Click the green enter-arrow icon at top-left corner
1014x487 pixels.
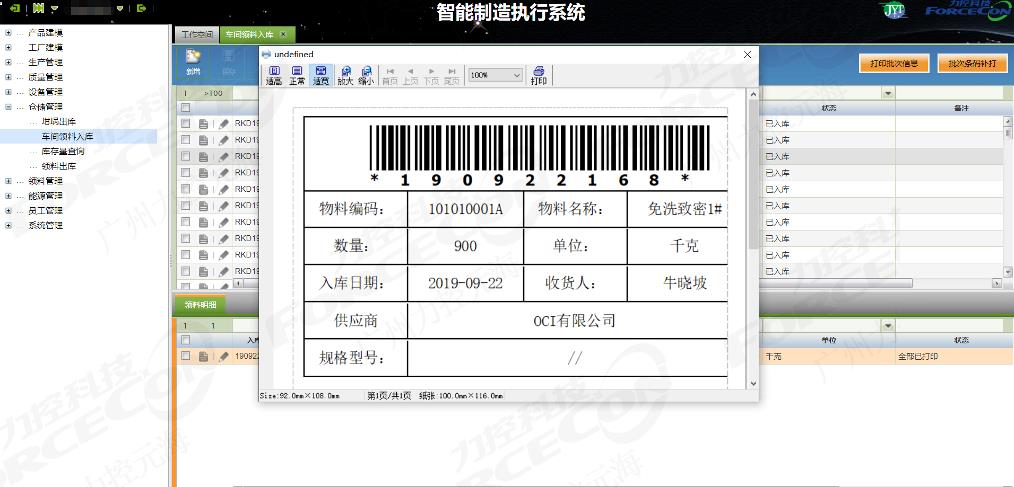[15, 8]
